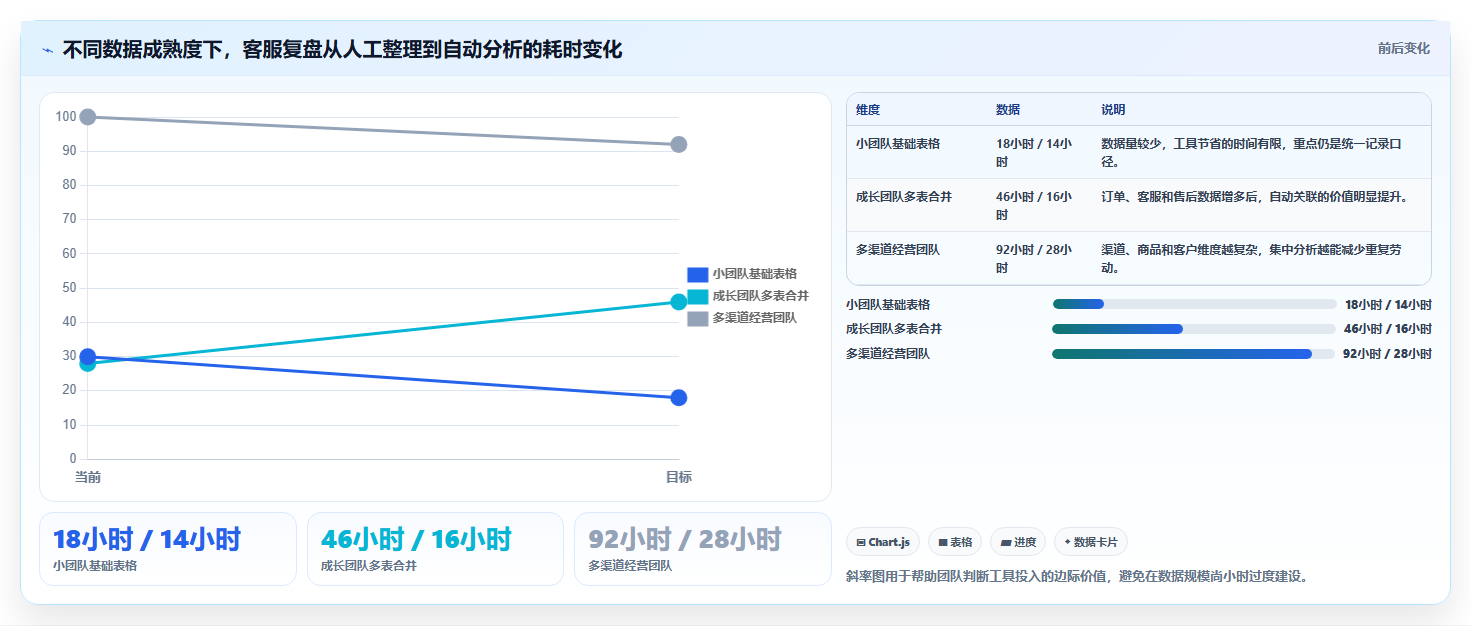This screenshot has width=1471, height=626.
Task: Click the grey data point at 目标
Action: (679, 144)
